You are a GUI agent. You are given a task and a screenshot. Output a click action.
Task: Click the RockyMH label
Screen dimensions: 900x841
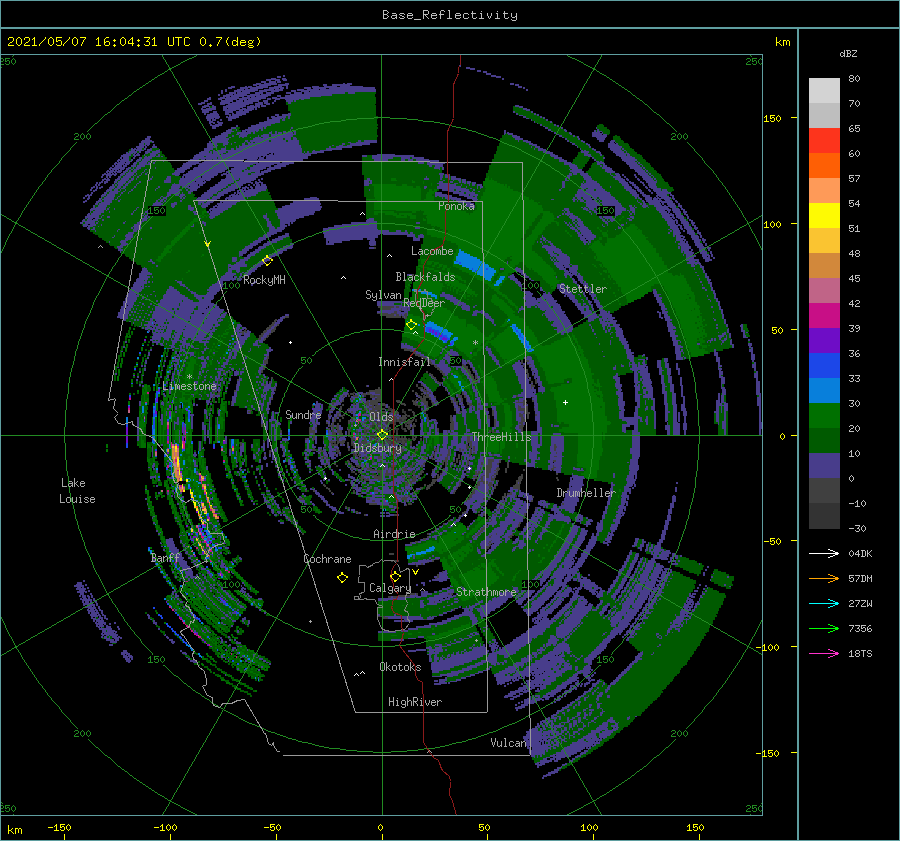[x=264, y=280]
